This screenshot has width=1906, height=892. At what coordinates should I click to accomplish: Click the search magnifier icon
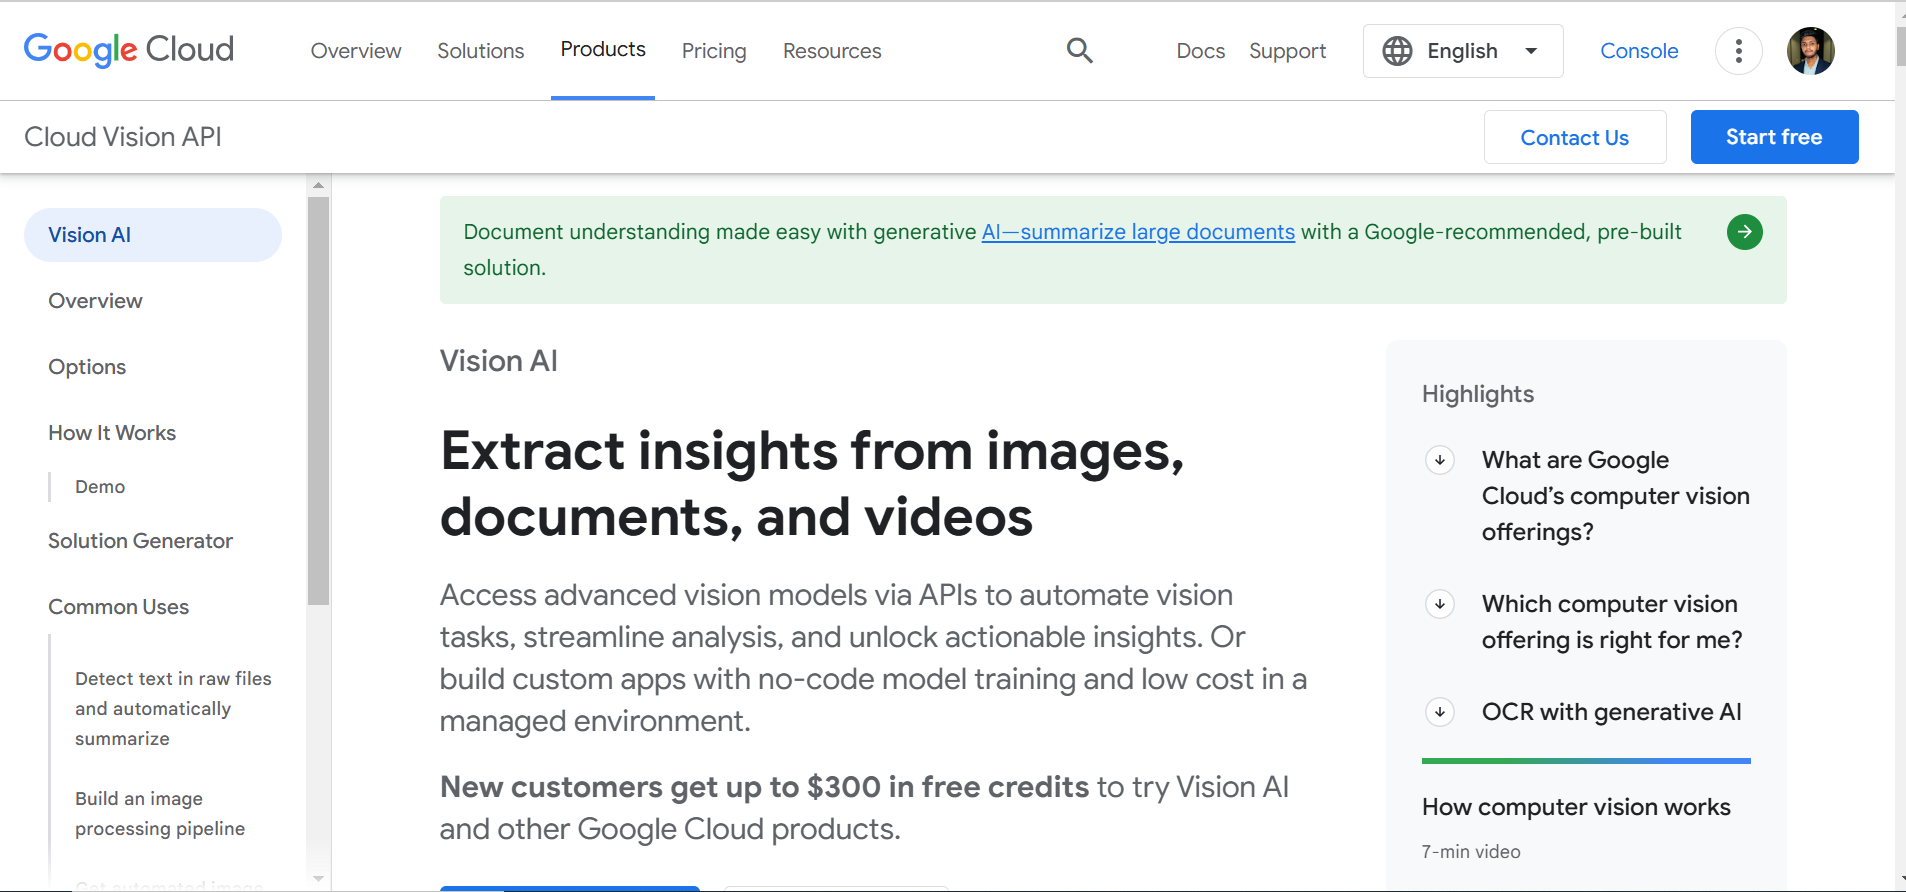[1079, 50]
